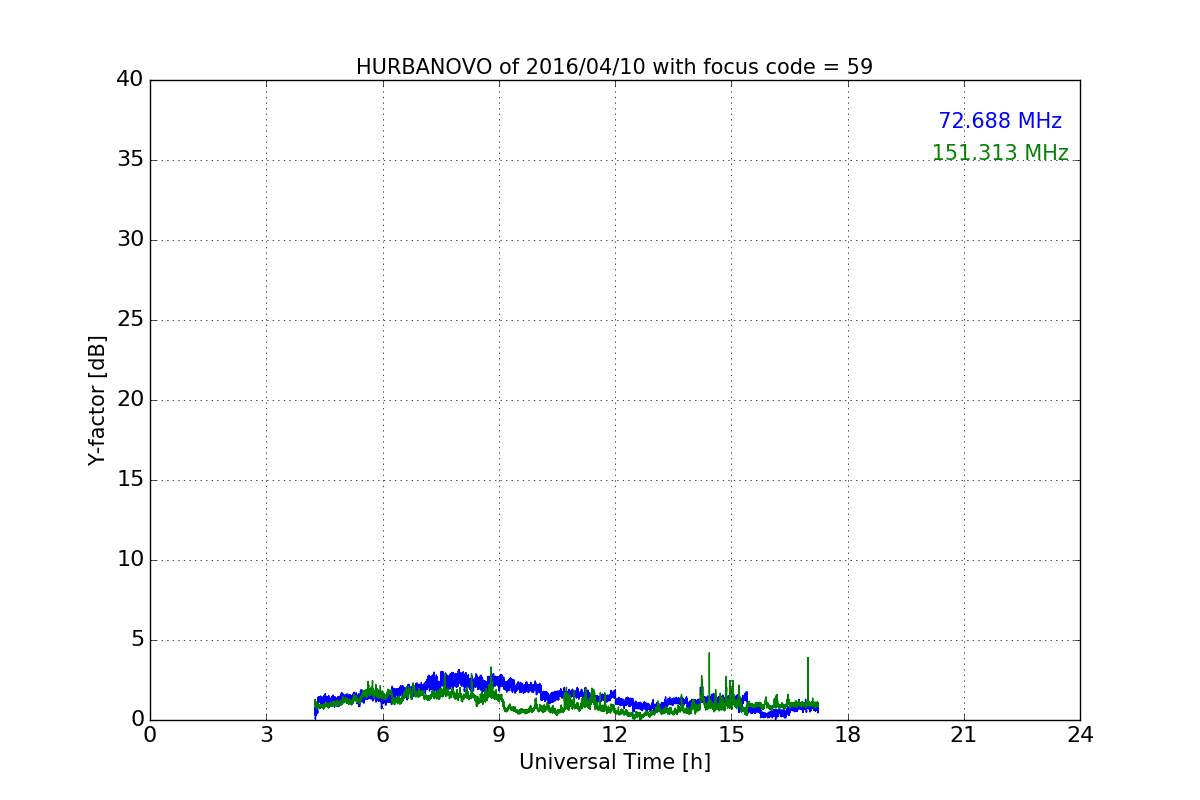The height and width of the screenshot is (800, 1200).
Task: Click x-axis tick label 6
Action: [x=382, y=735]
